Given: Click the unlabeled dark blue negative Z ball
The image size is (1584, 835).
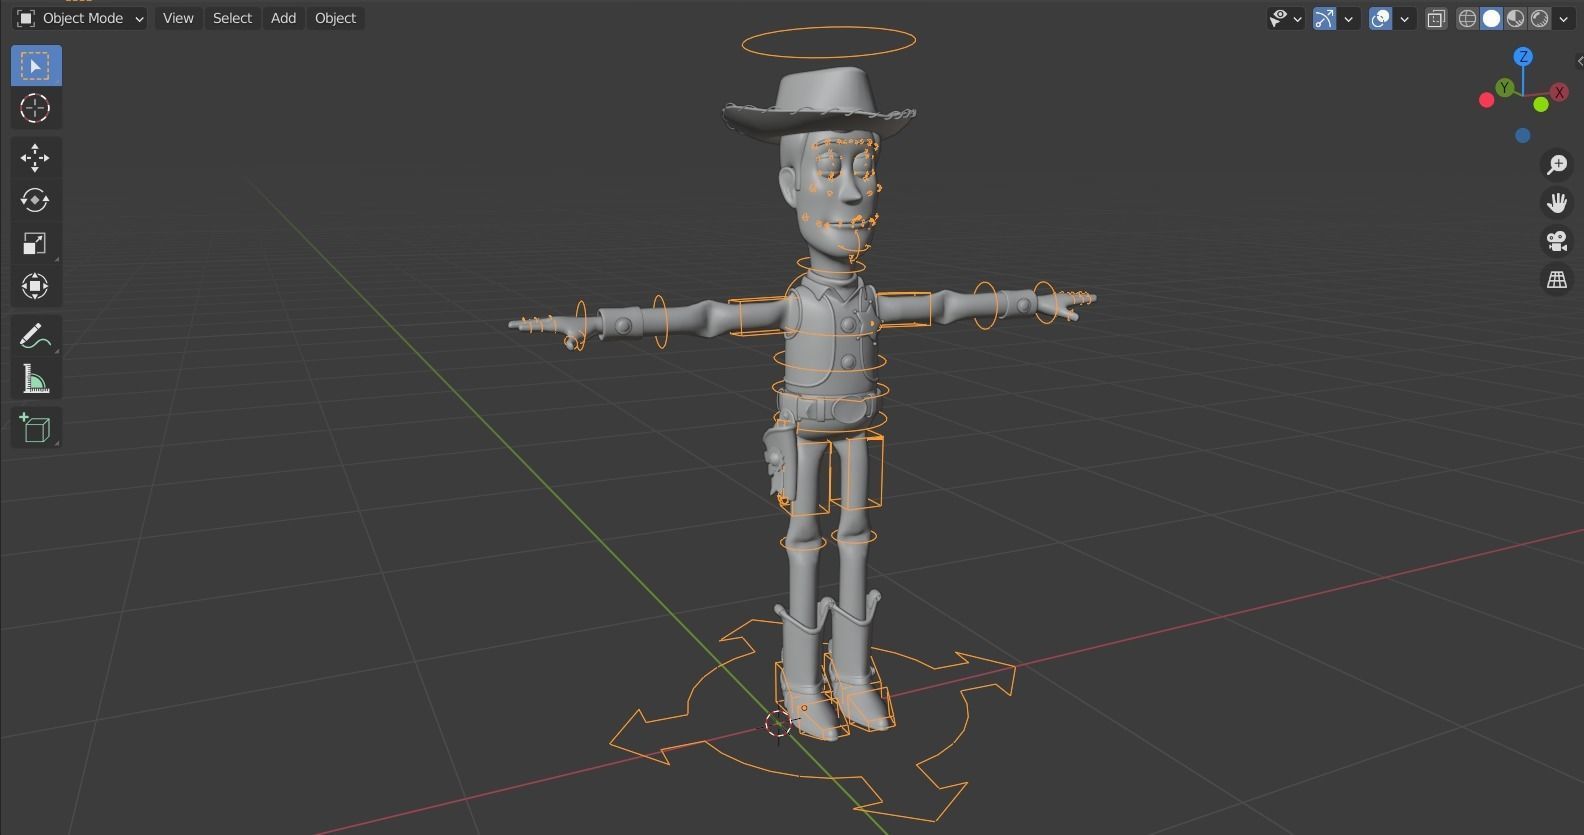Looking at the screenshot, I should pos(1522,135).
